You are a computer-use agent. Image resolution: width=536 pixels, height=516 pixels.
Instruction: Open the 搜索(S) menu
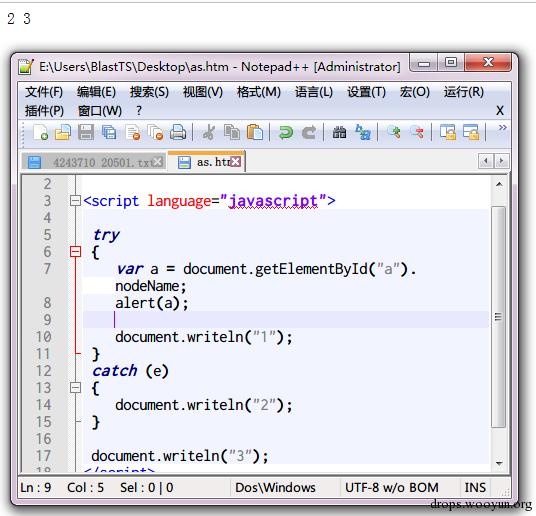(x=149, y=92)
